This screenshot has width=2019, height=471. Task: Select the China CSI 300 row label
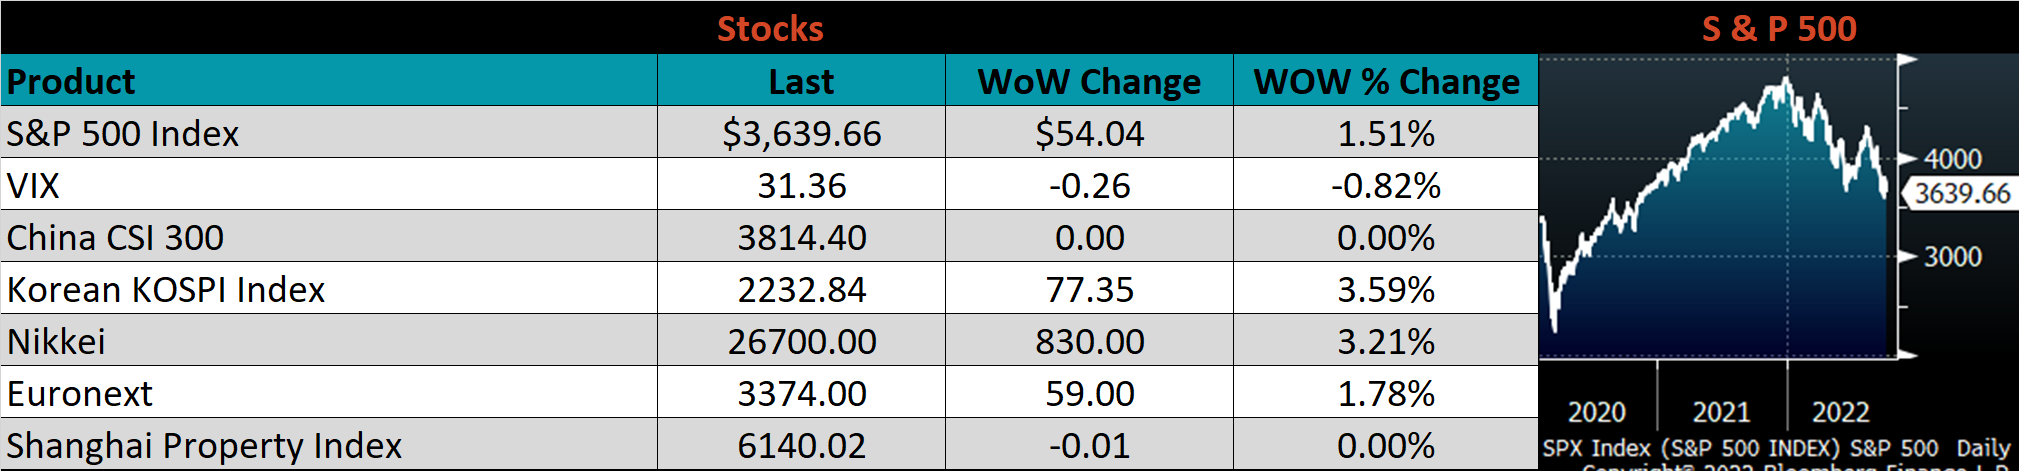tap(115, 238)
